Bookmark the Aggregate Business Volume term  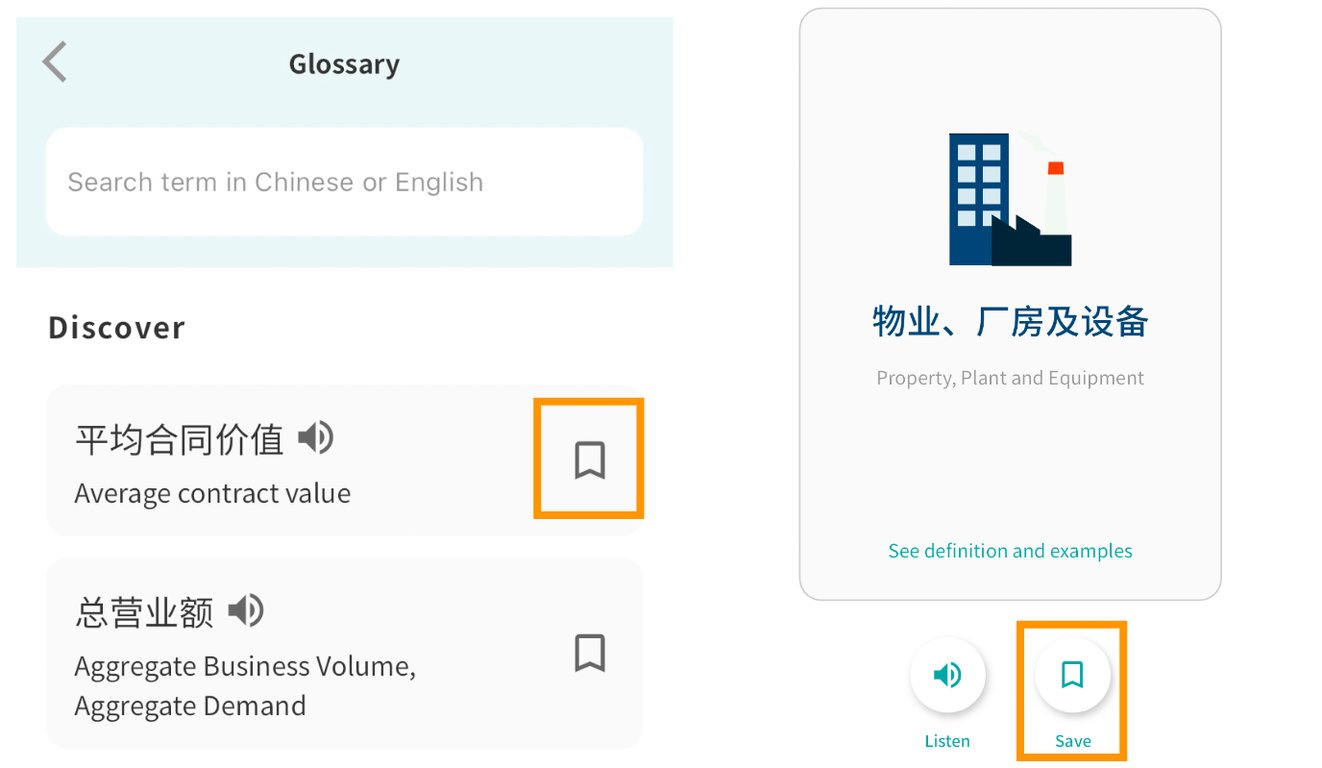(x=589, y=653)
